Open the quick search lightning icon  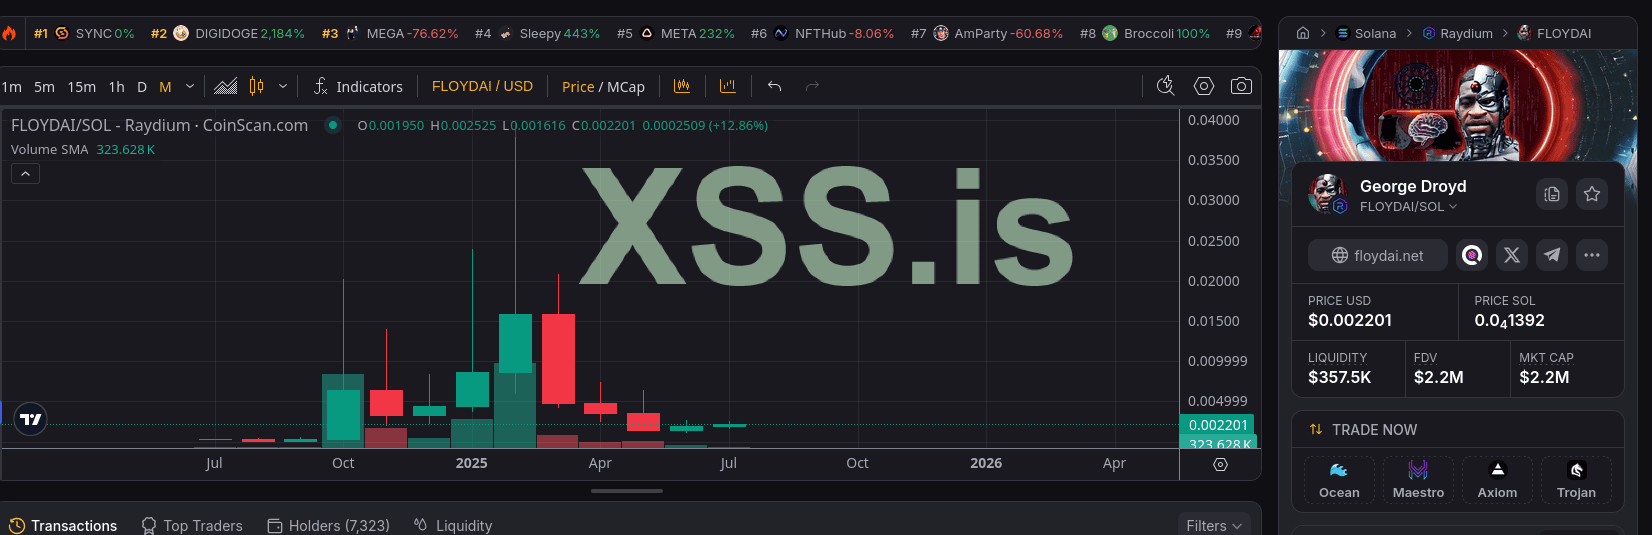point(1165,86)
